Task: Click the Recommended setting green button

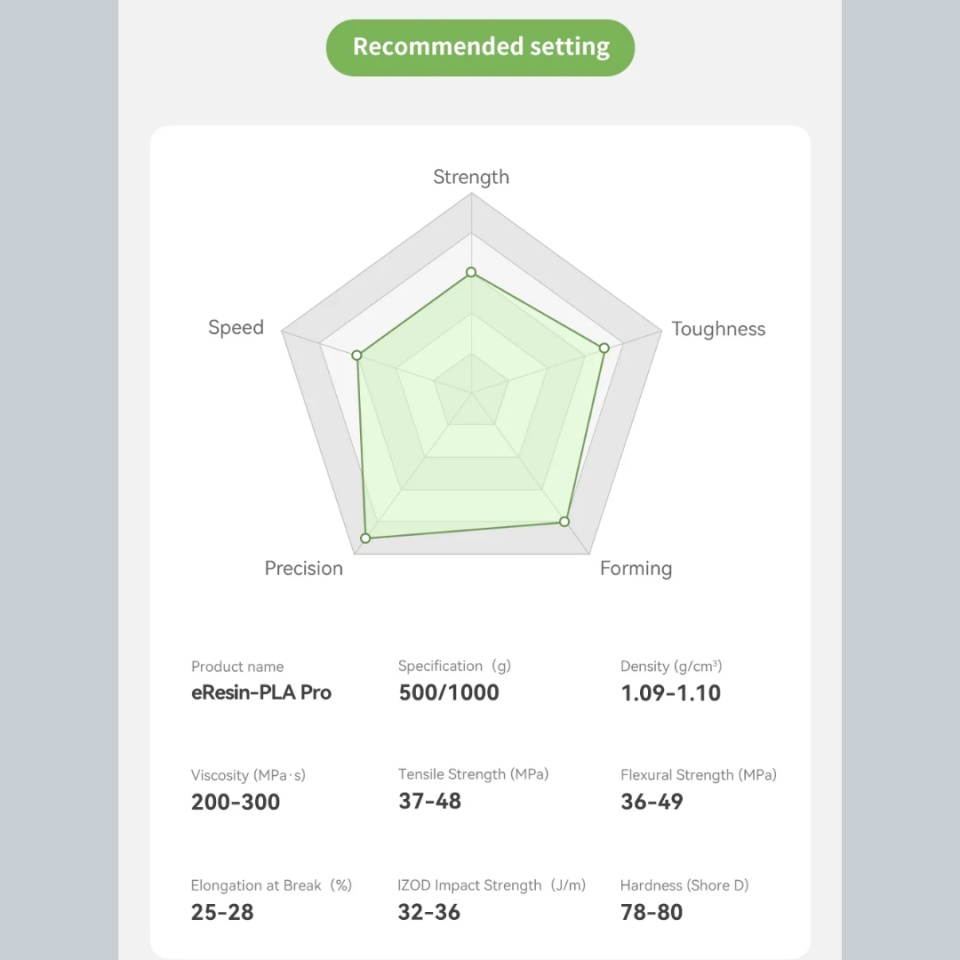Action: (480, 48)
